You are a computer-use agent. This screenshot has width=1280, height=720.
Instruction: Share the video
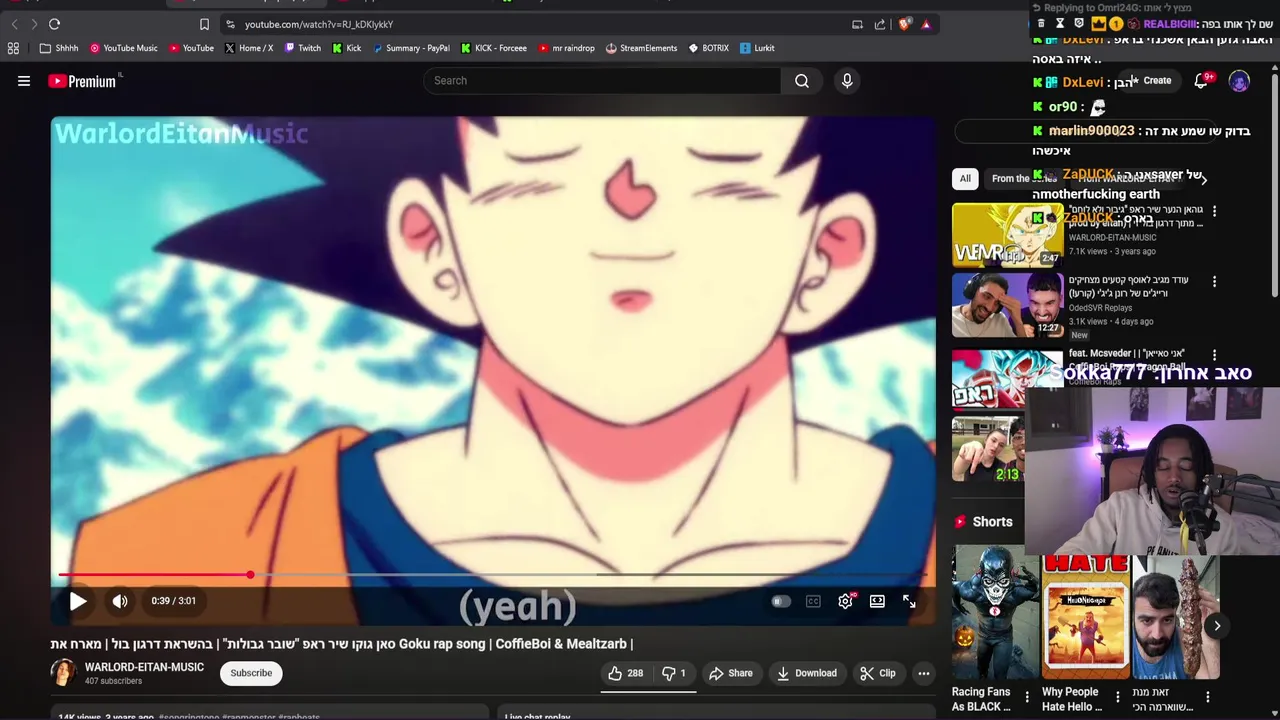click(731, 673)
